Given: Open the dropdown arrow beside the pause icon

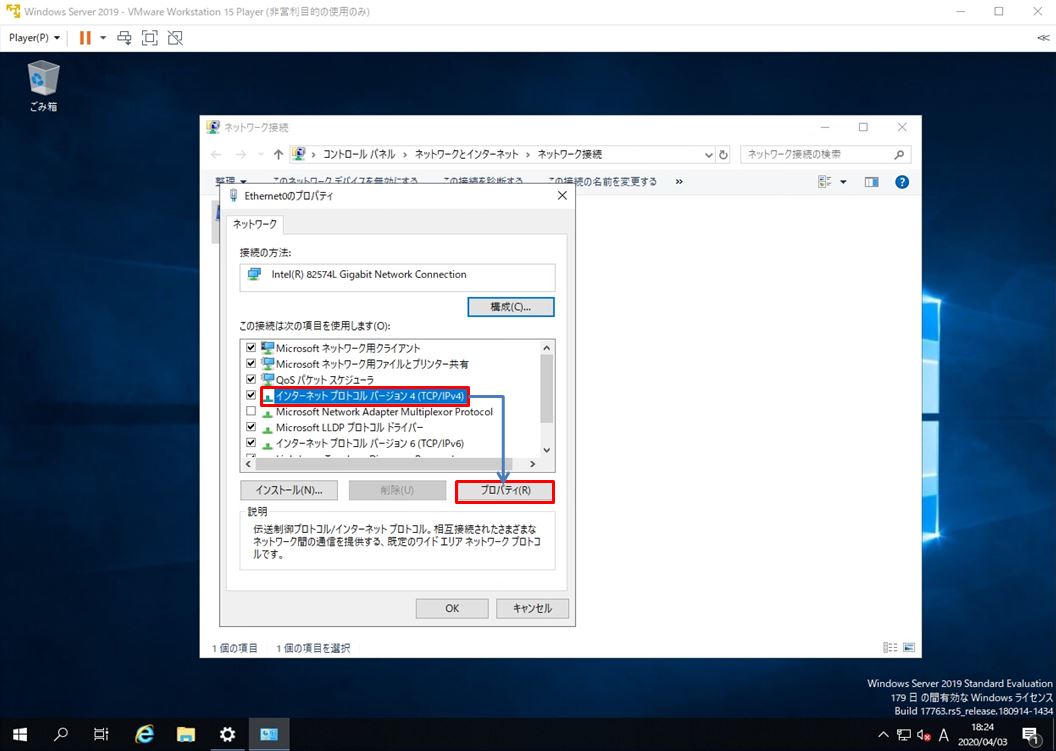Looking at the screenshot, I should pyautogui.click(x=103, y=38).
